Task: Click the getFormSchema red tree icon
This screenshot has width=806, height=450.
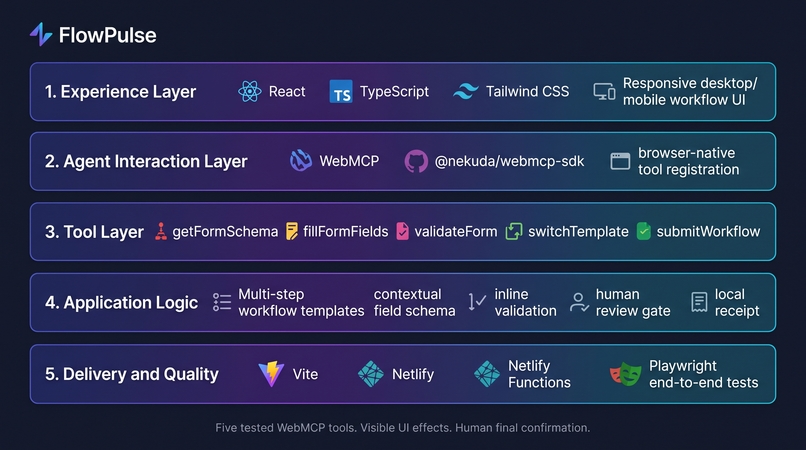Action: 161,231
